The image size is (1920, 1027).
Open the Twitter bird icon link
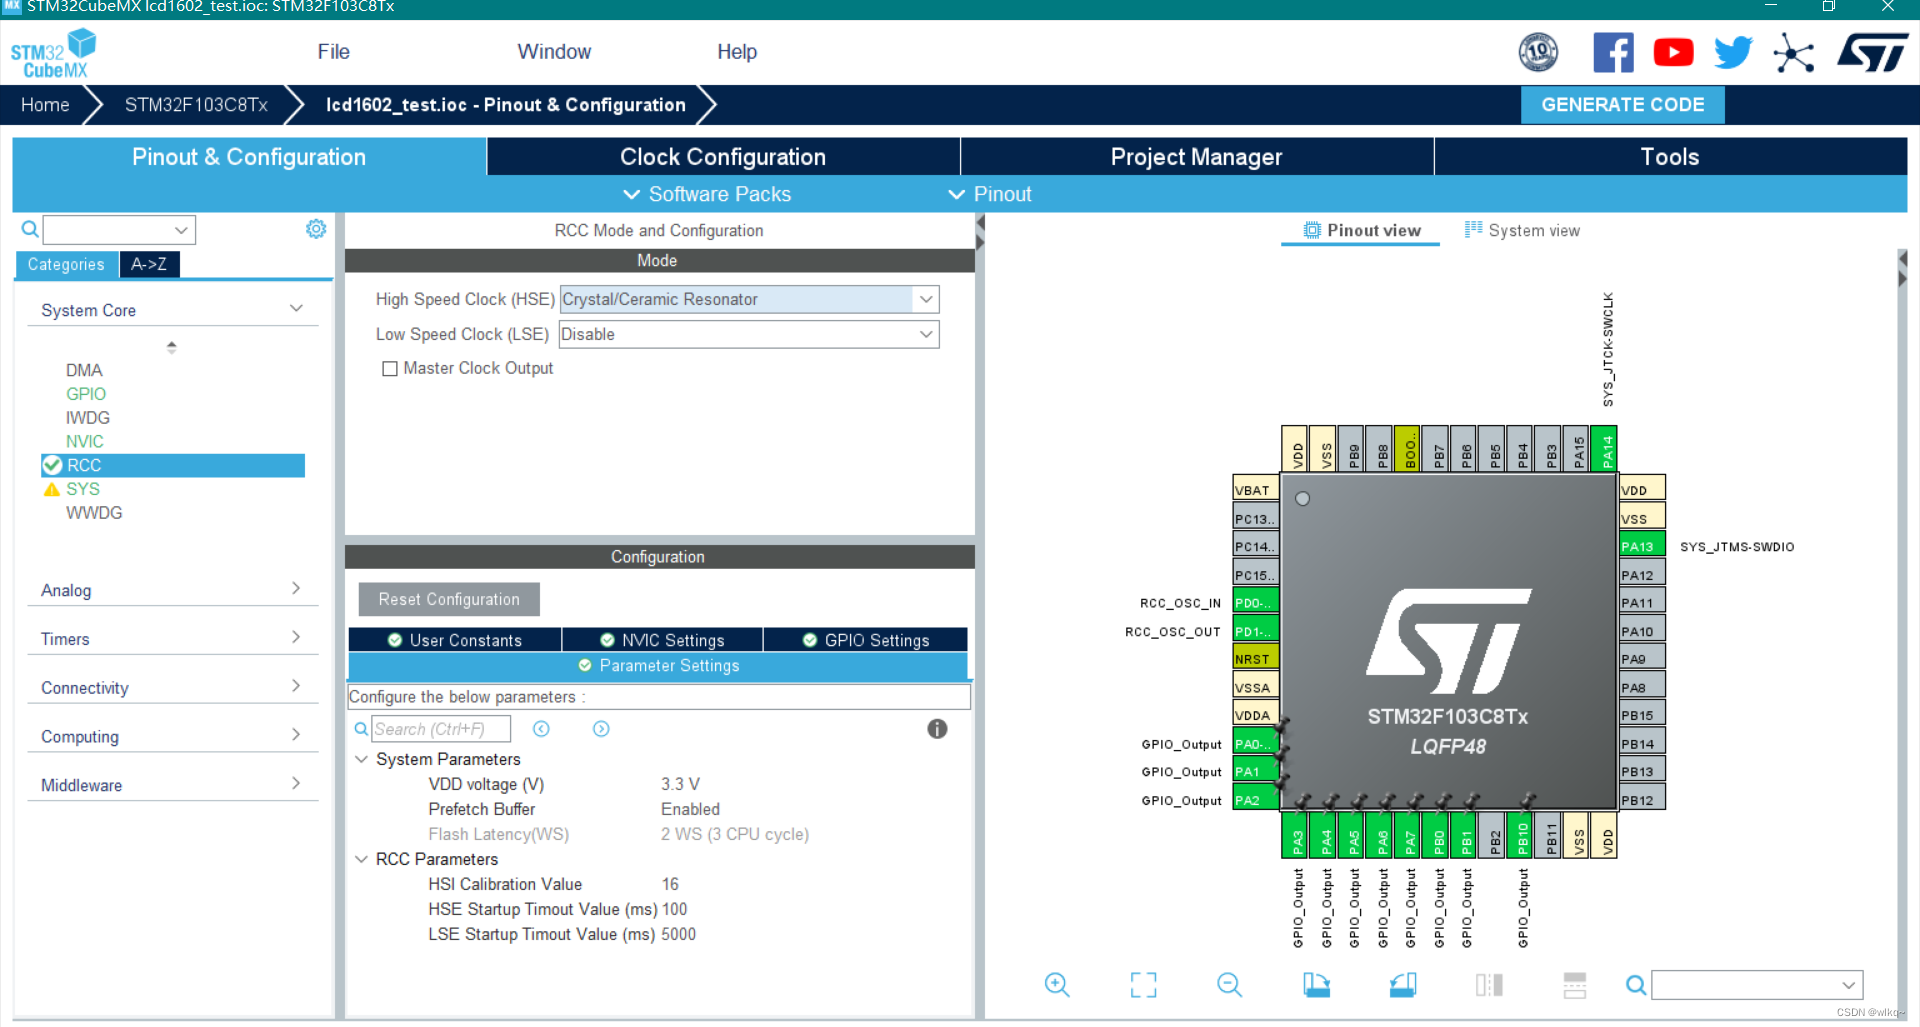(1733, 52)
